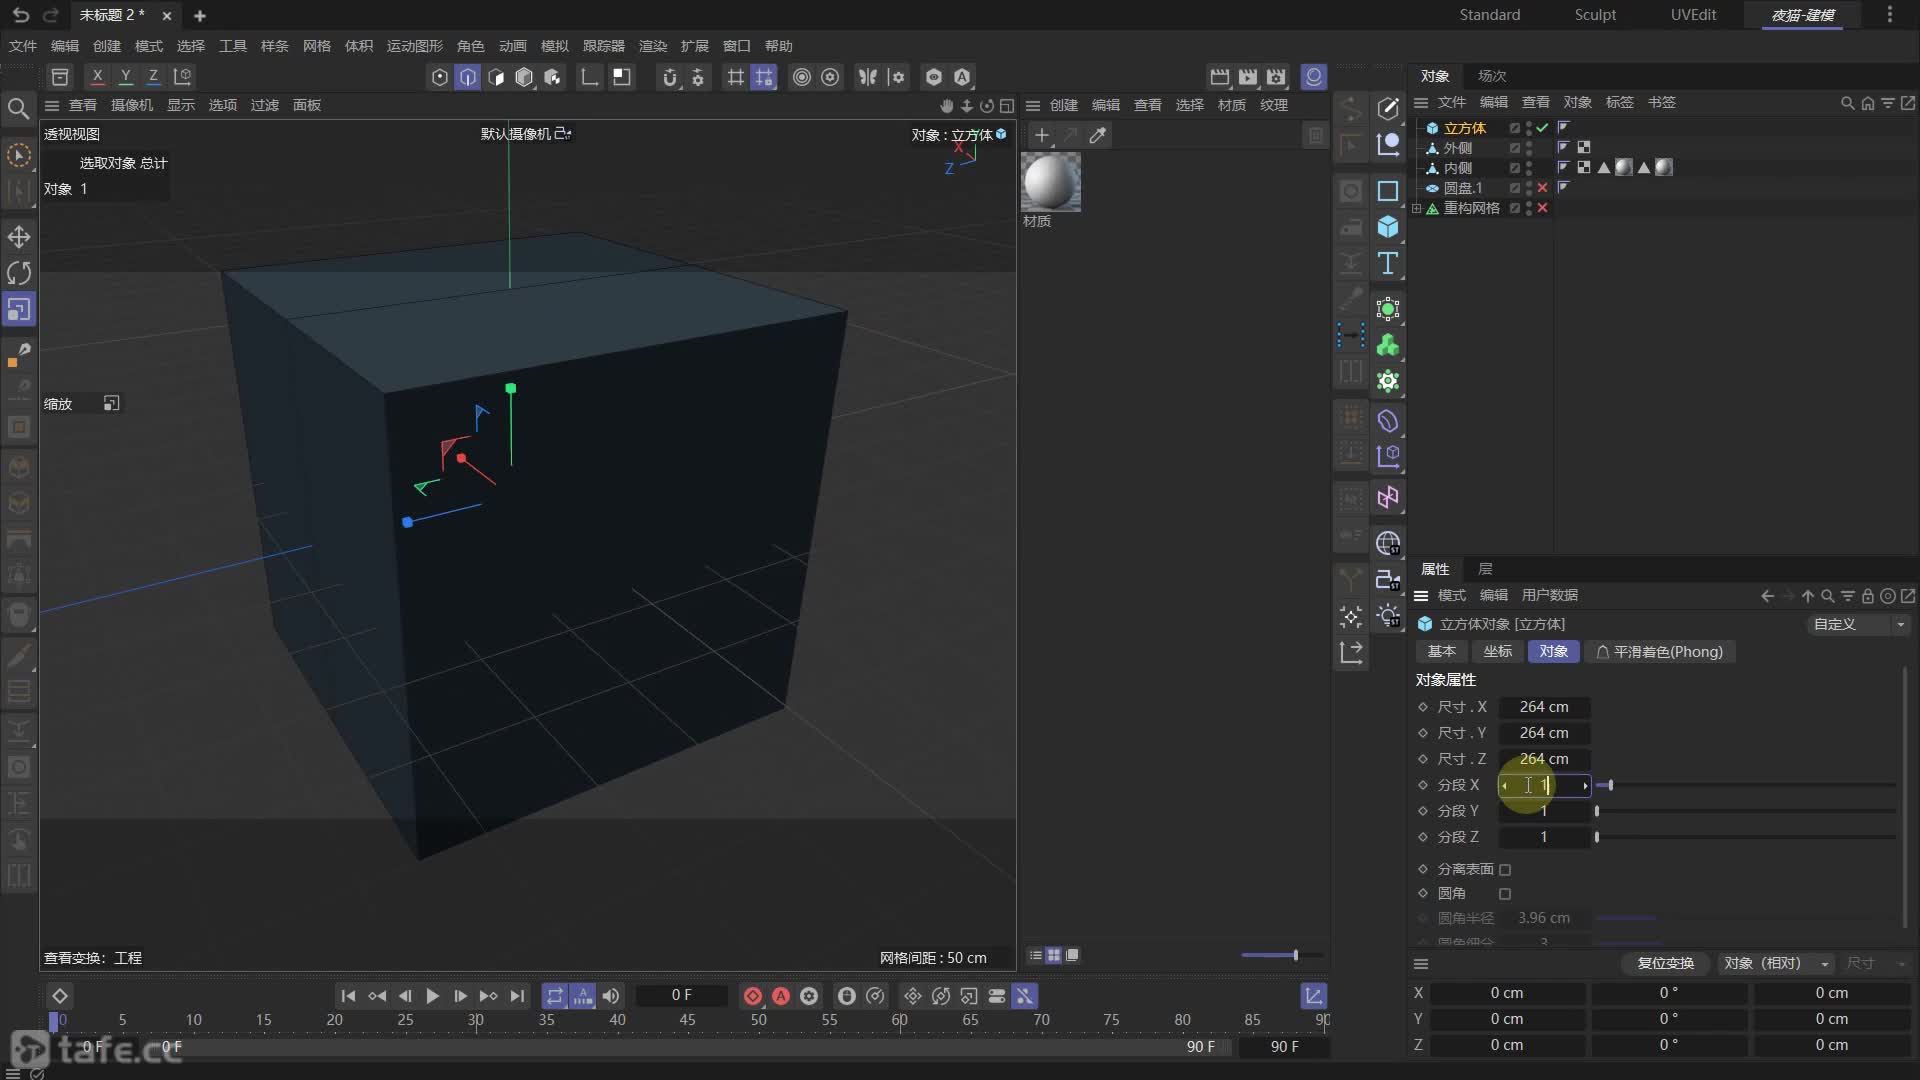Click the eyedropper icon in material manager

pyautogui.click(x=1098, y=135)
